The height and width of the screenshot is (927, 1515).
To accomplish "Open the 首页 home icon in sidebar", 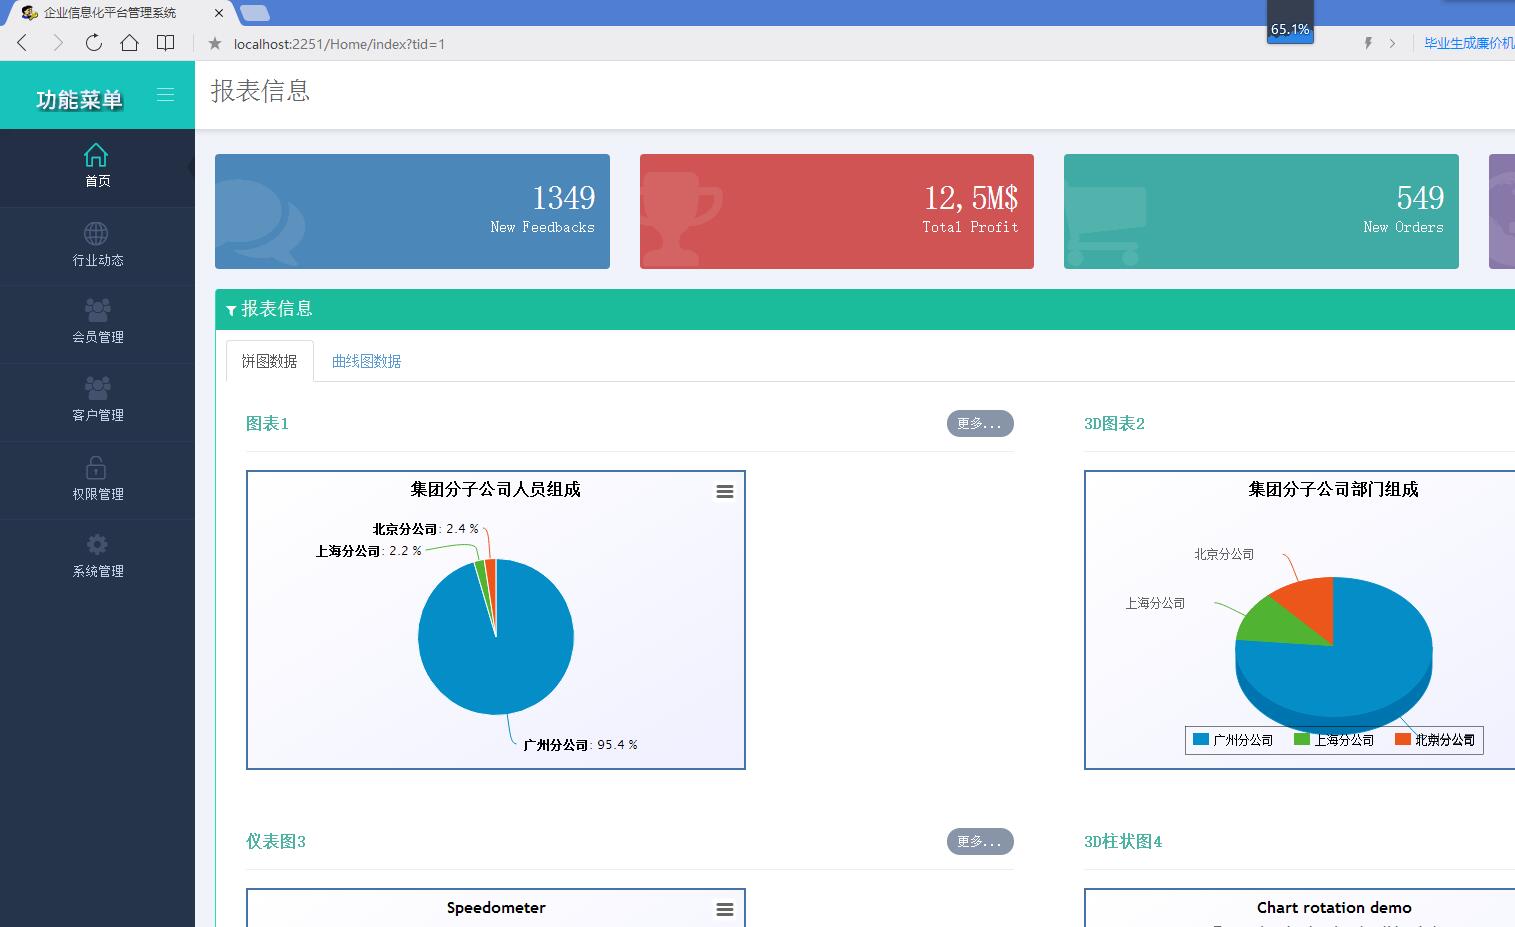I will 96,155.
